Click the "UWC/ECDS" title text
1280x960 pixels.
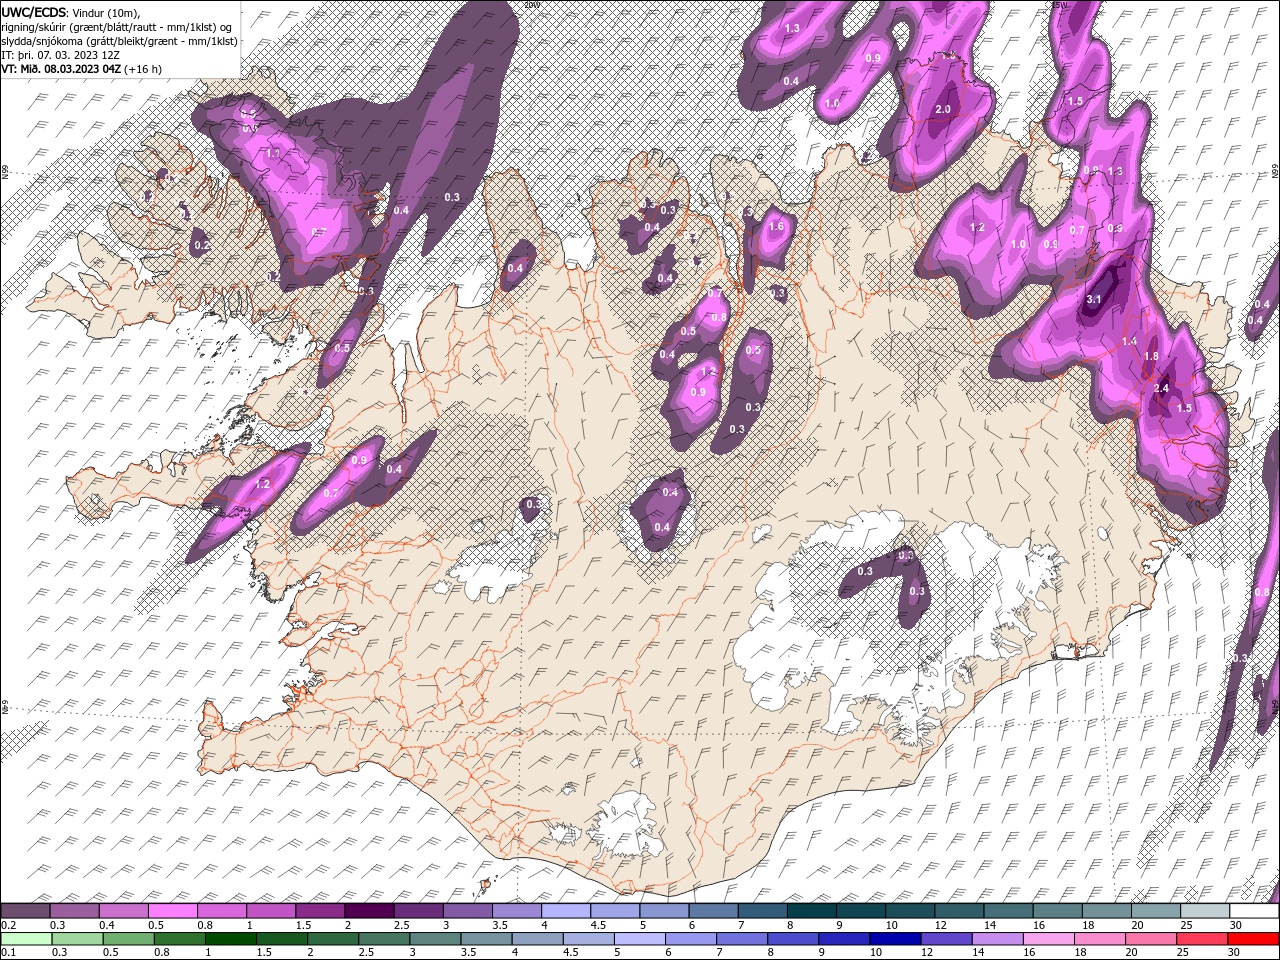coord(34,12)
